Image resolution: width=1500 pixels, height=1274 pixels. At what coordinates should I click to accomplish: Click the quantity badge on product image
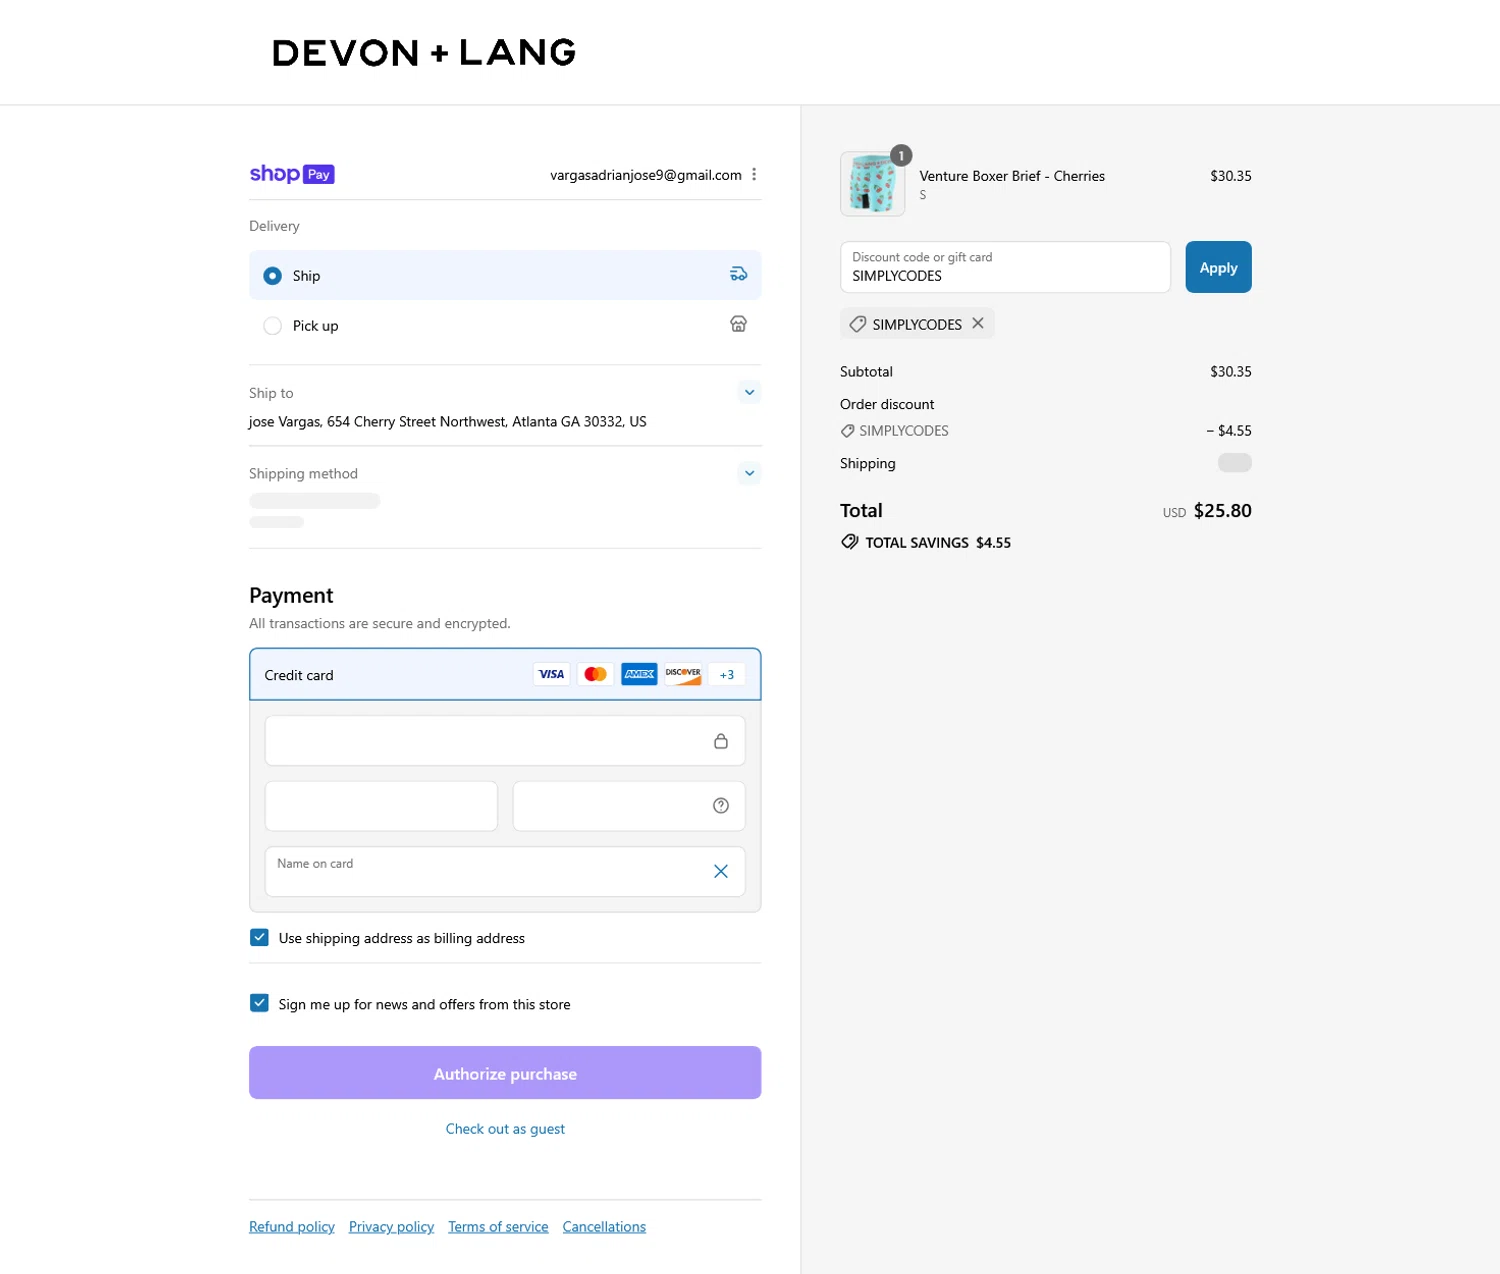coord(901,156)
